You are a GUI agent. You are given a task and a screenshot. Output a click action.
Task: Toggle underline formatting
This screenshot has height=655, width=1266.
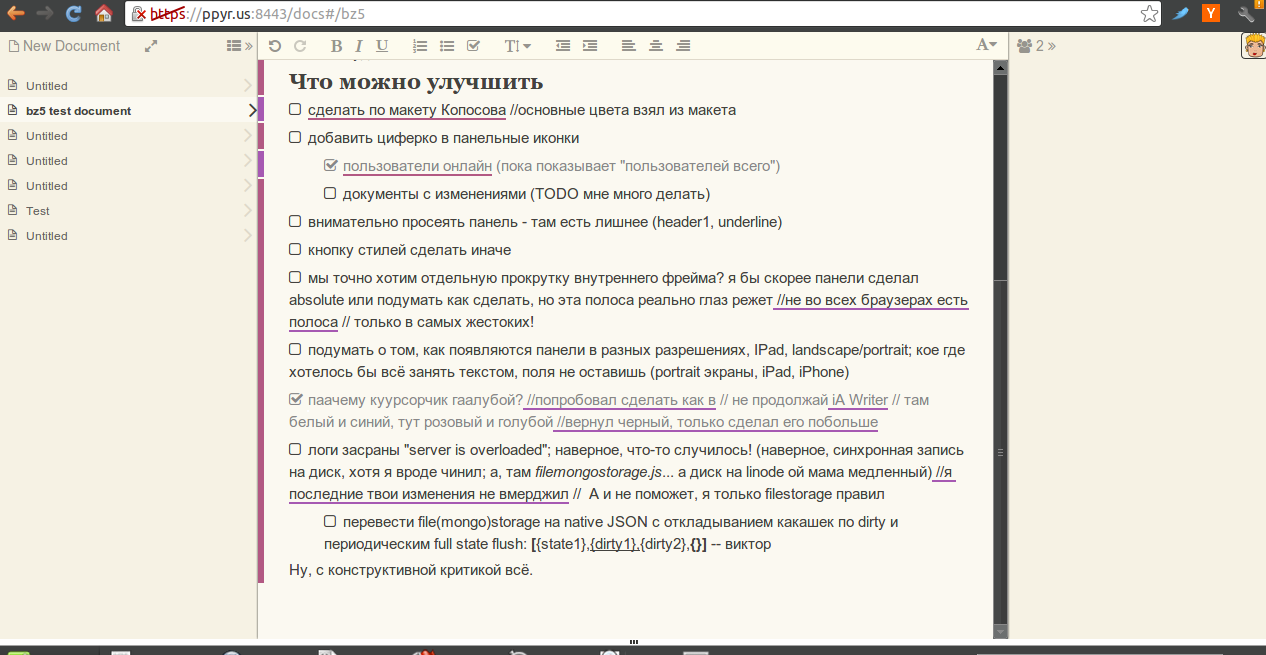pyautogui.click(x=382, y=46)
